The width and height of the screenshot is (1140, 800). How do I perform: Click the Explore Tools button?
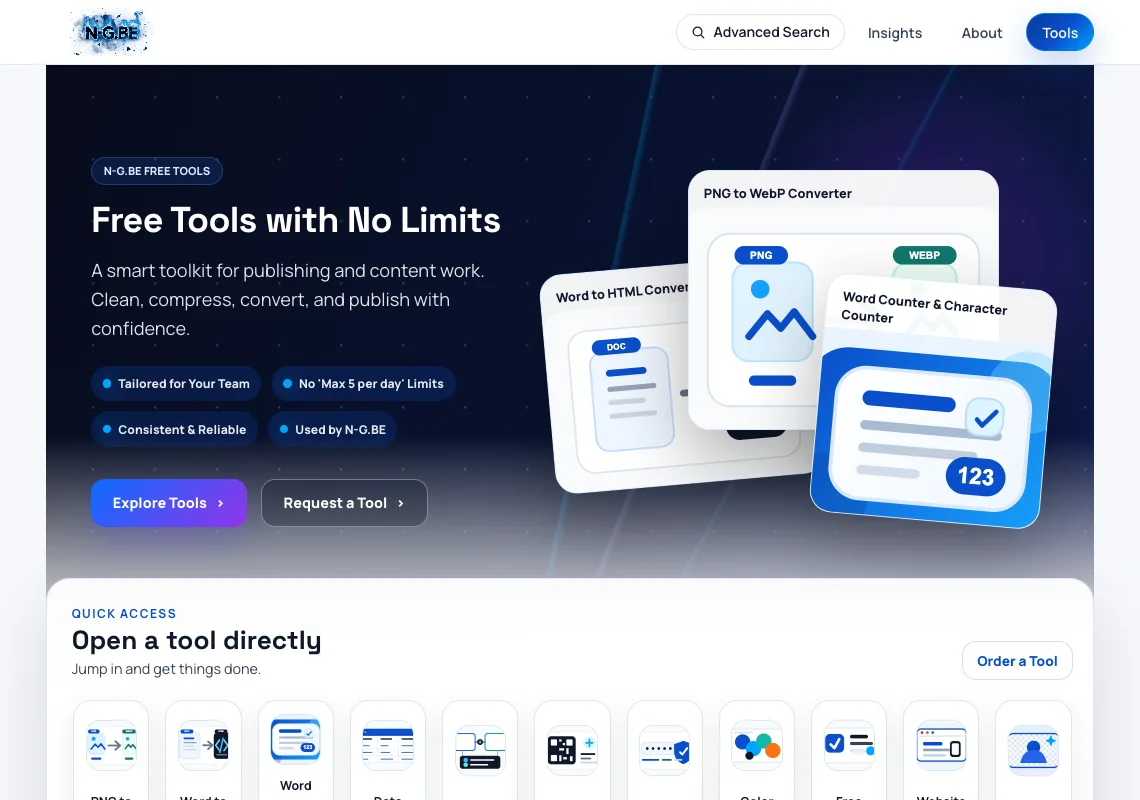169,503
